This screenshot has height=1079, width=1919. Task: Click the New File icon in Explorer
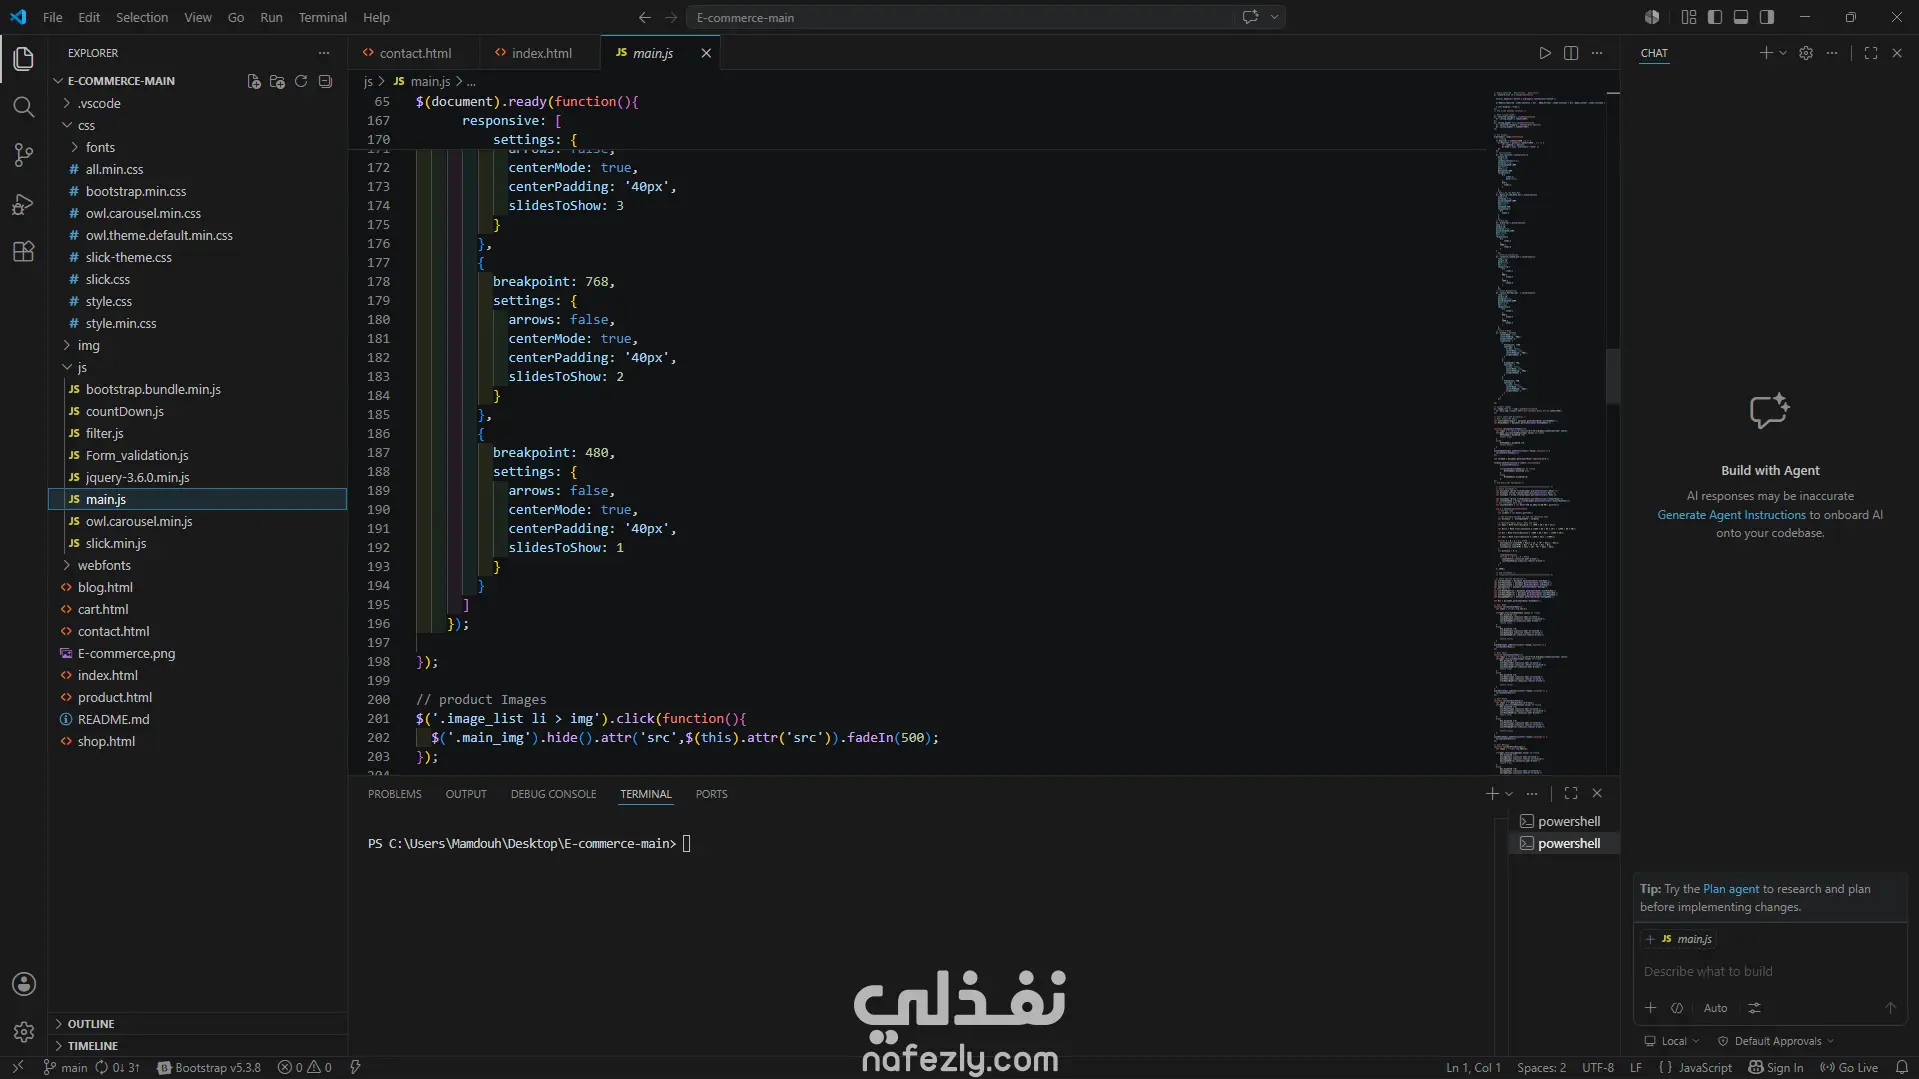(x=254, y=81)
